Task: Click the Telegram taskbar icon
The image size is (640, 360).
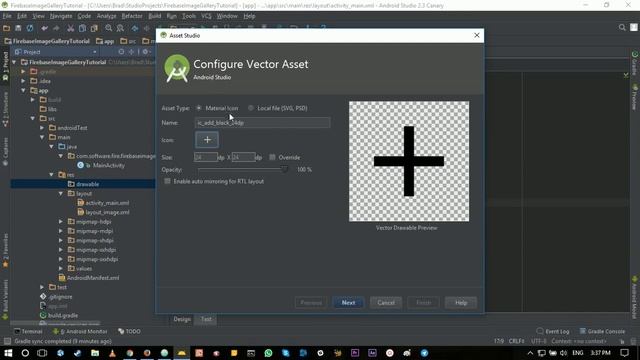Action: [x=424, y=353]
